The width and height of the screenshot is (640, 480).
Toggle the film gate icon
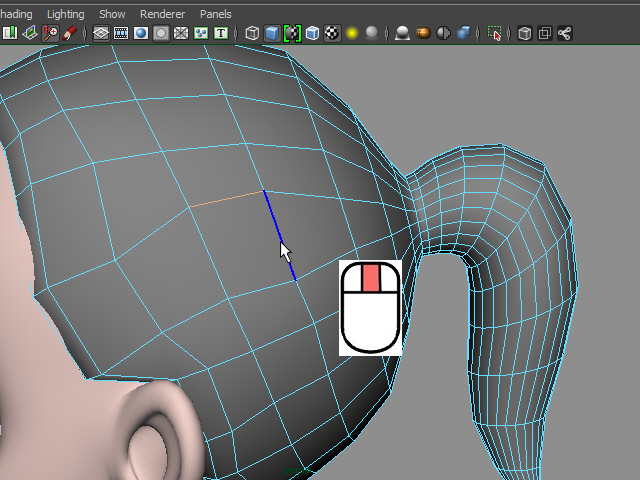[121, 33]
